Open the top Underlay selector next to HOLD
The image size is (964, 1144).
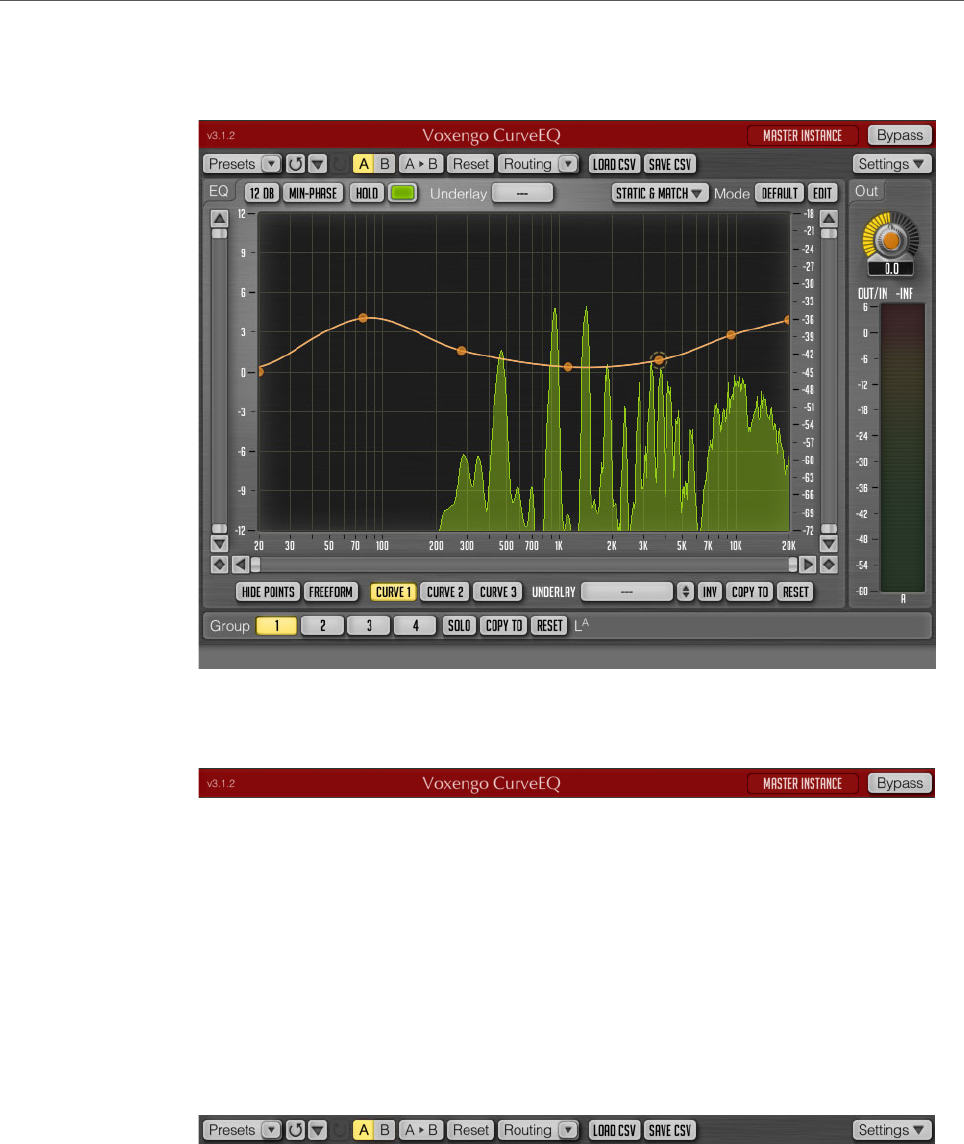523,193
